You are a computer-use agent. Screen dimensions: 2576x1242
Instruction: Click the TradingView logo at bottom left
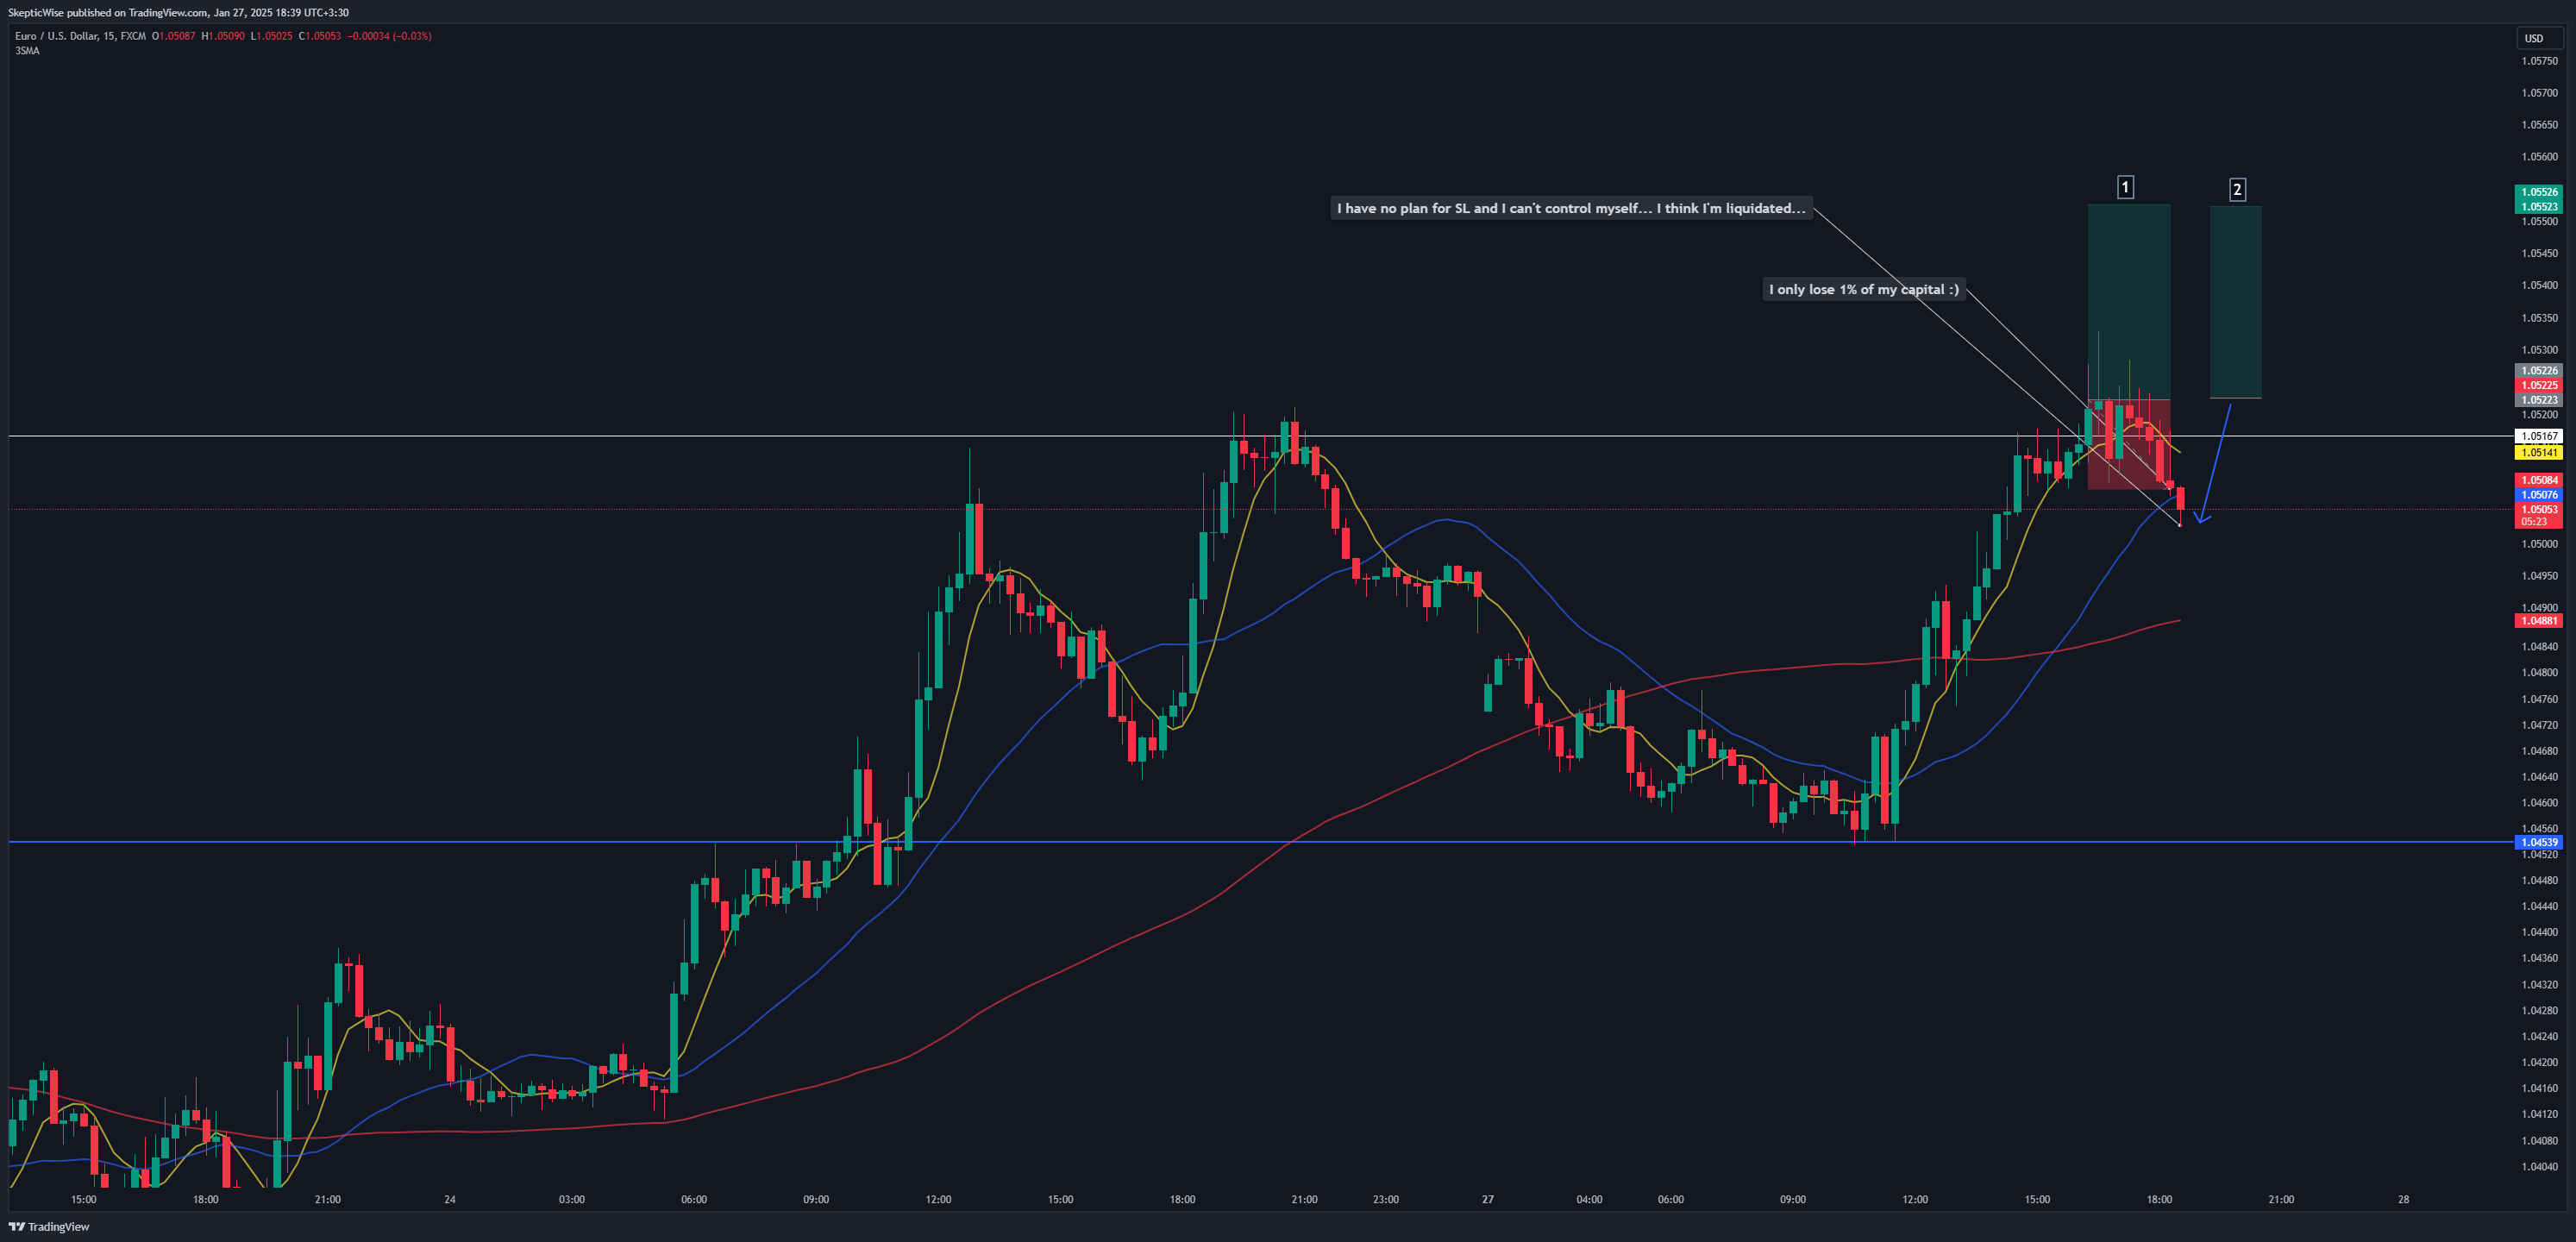pos(49,1226)
